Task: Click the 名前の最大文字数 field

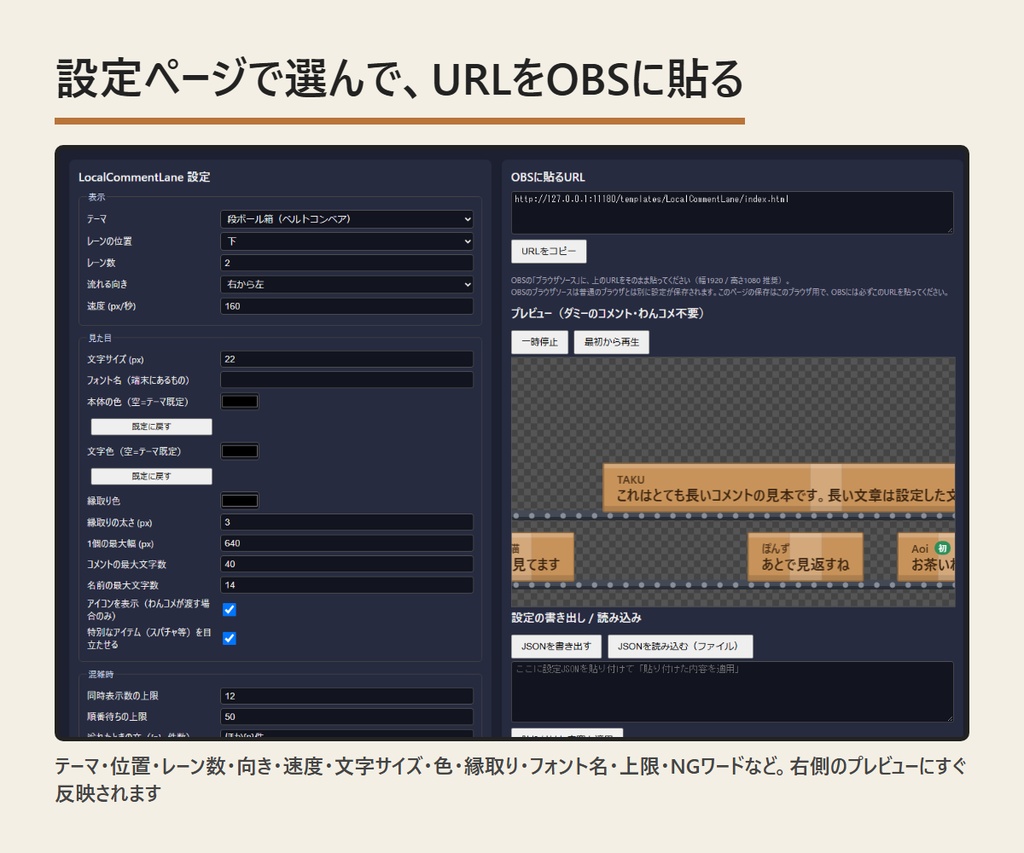Action: (347, 585)
